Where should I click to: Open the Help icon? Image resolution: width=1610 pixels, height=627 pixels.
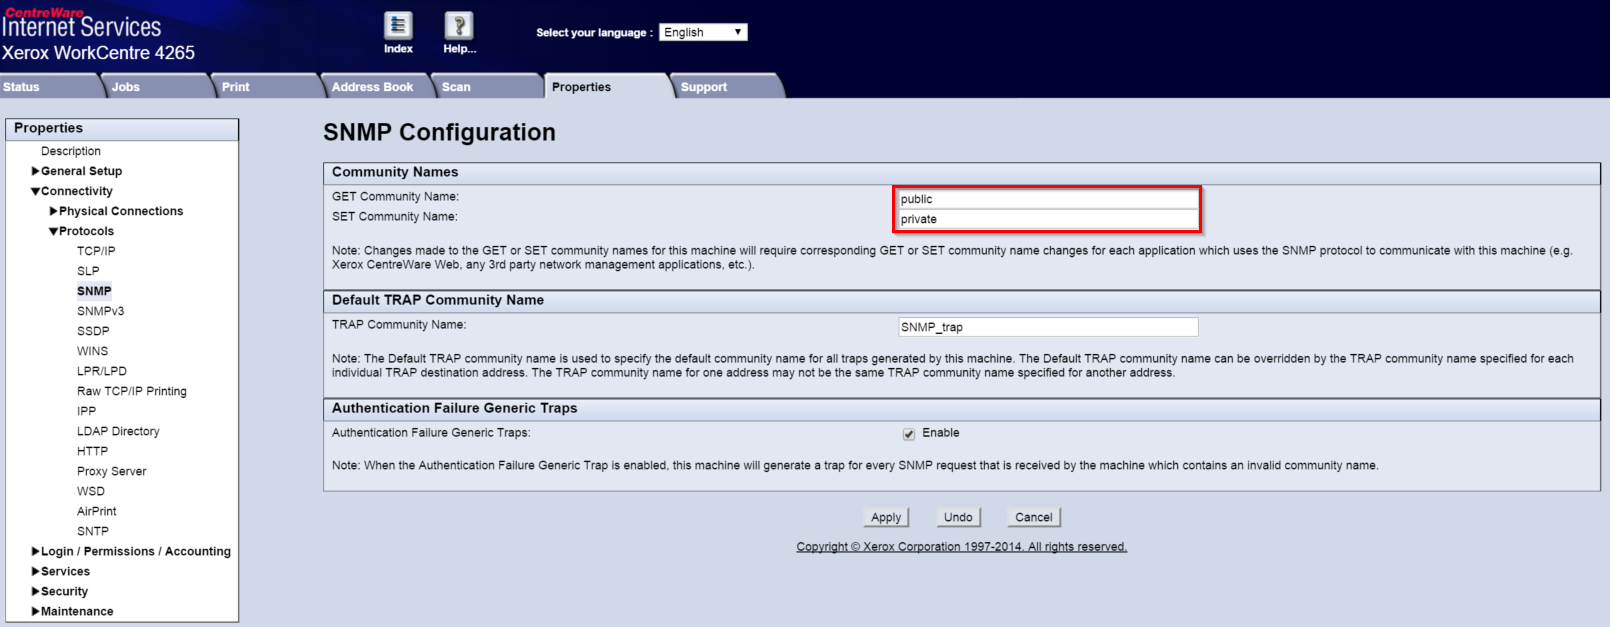pos(459,27)
